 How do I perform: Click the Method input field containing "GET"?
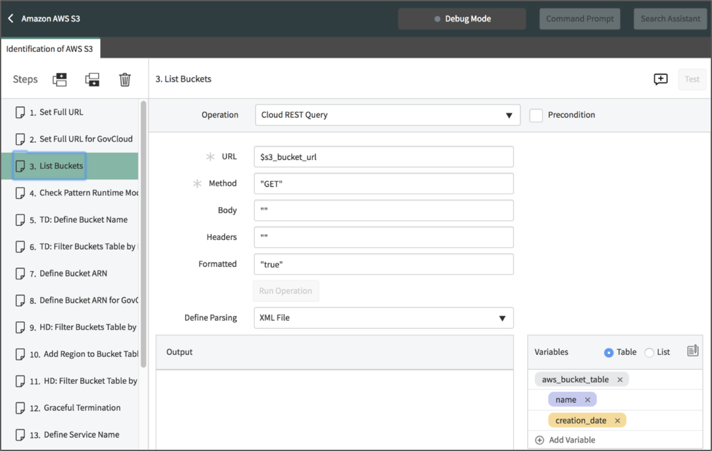[x=384, y=184]
